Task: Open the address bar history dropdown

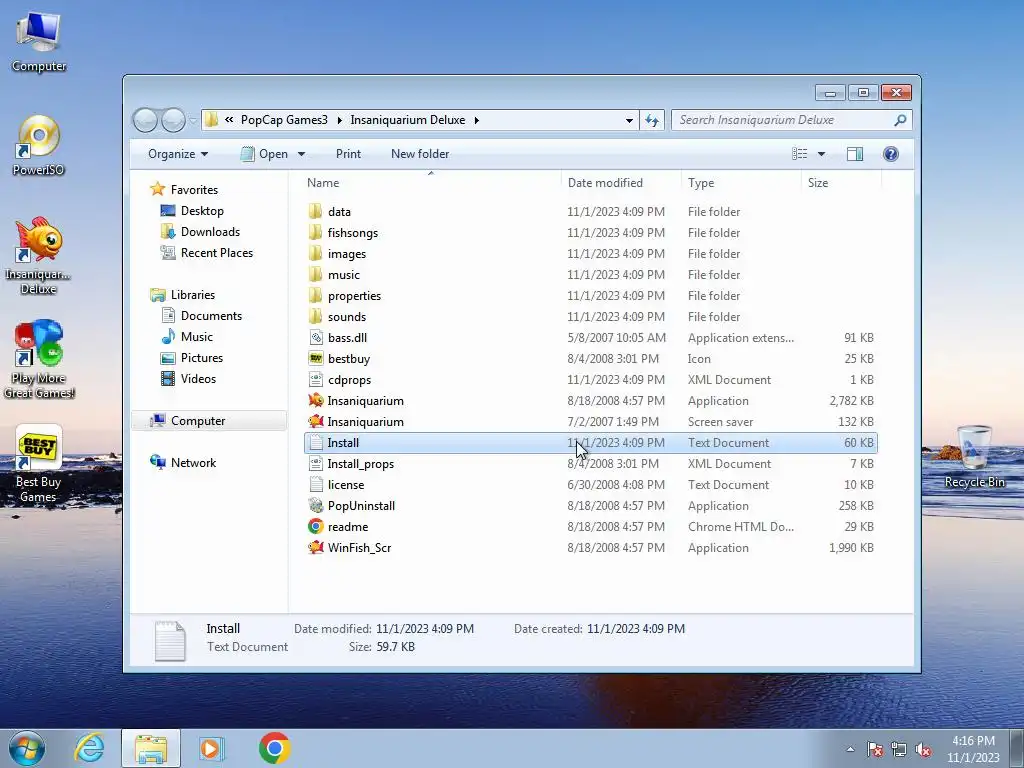Action: [x=629, y=120]
